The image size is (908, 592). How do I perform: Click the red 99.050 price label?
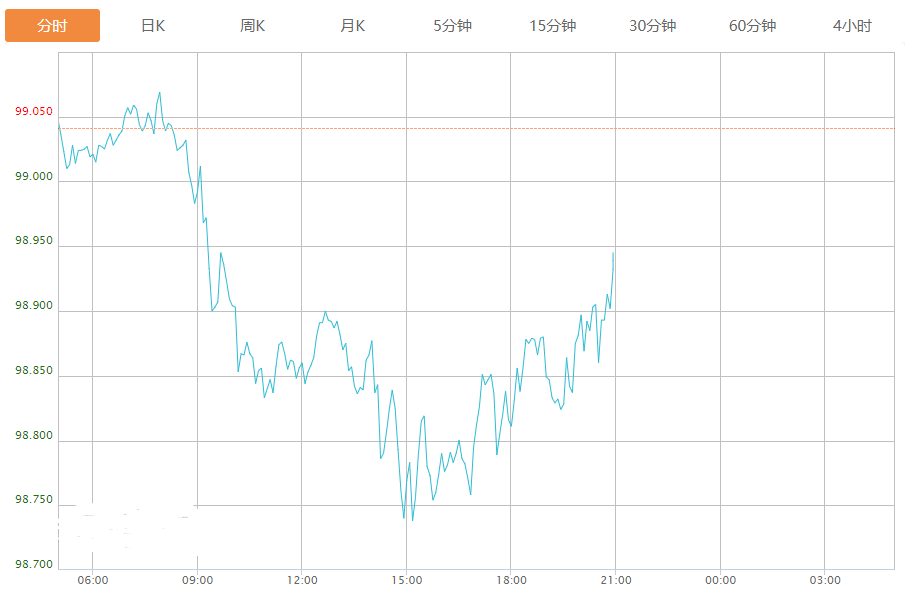click(x=34, y=112)
